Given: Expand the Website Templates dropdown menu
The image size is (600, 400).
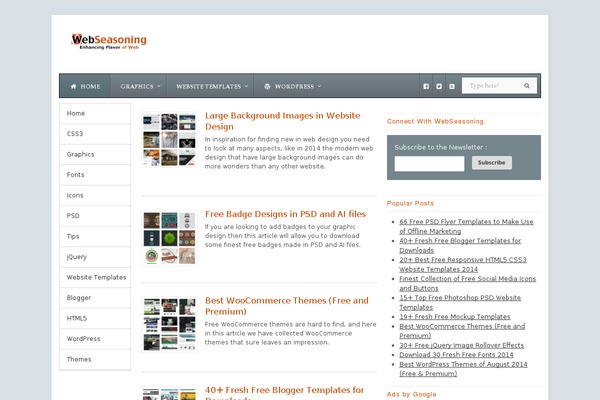Looking at the screenshot, I should 212,87.
